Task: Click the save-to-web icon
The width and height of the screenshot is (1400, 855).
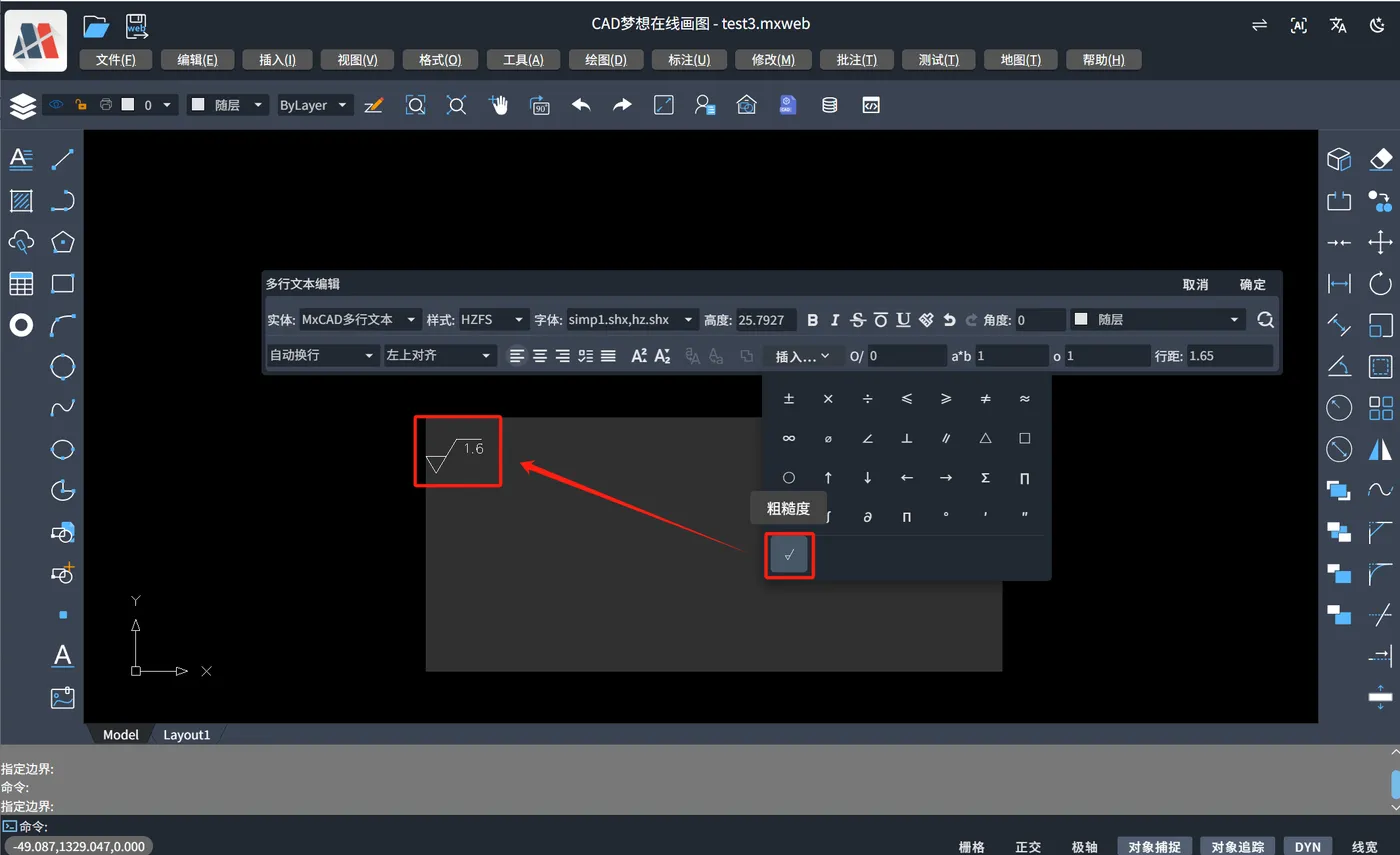Action: (137, 26)
